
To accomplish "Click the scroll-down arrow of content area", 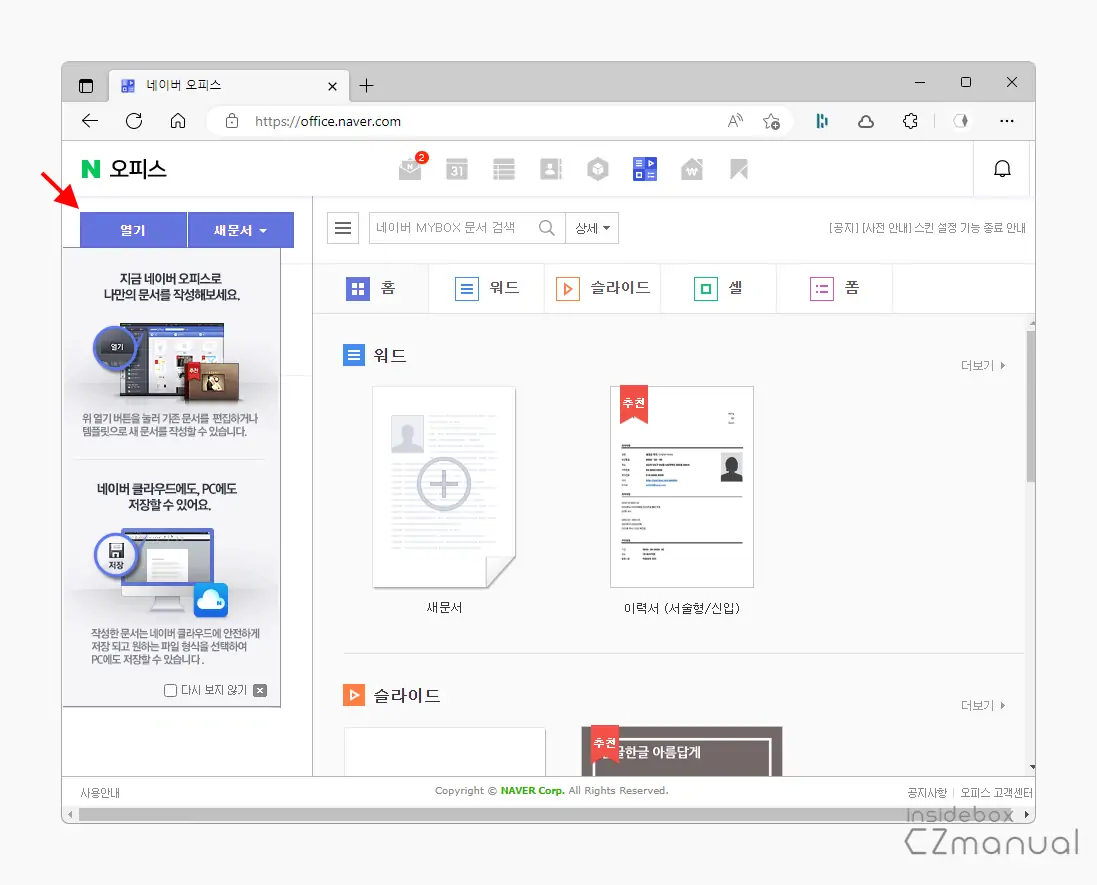I will (x=1032, y=767).
